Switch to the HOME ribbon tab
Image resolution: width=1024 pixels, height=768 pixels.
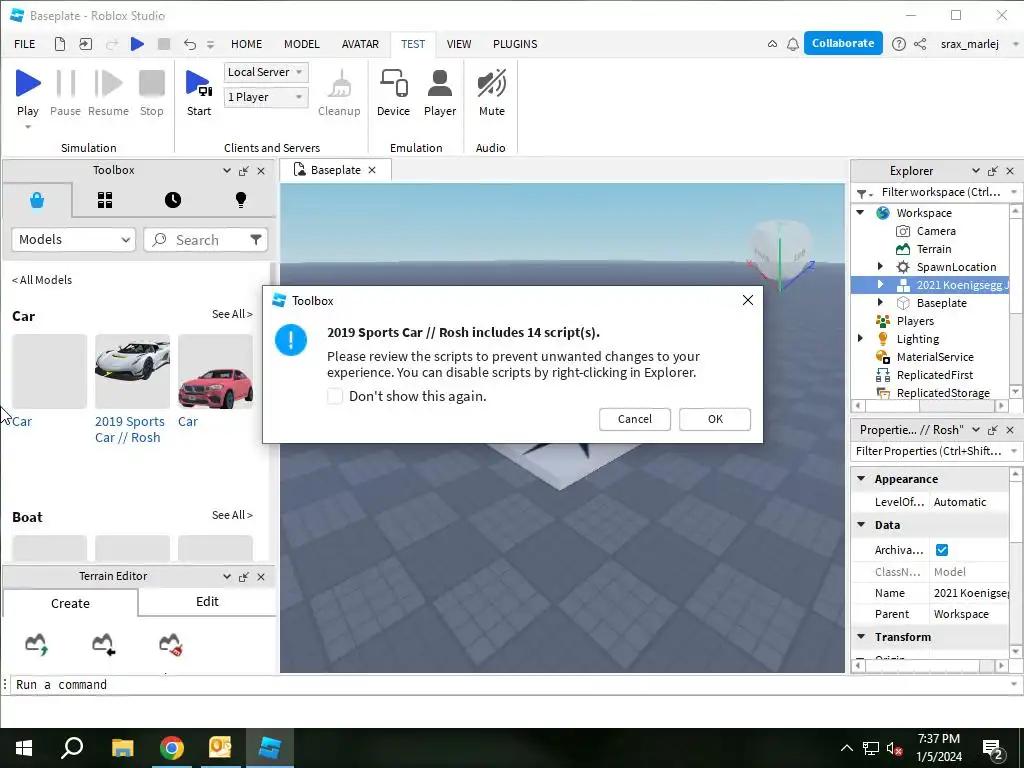click(246, 44)
